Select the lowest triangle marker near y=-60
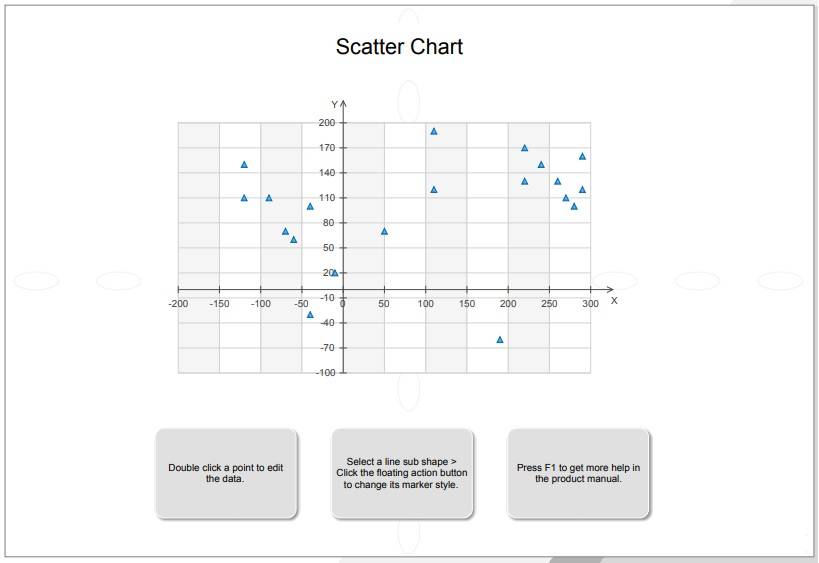The image size is (819, 563). (500, 339)
